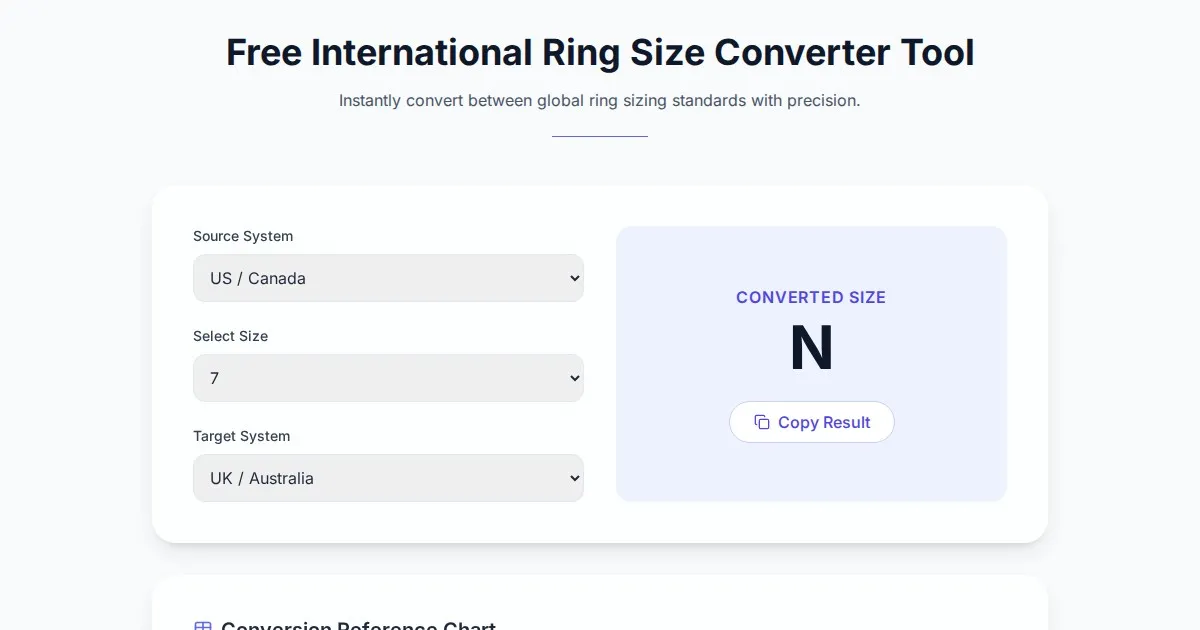1200x630 pixels.
Task: Click the chevron arrow of Source System select
Action: coord(574,278)
